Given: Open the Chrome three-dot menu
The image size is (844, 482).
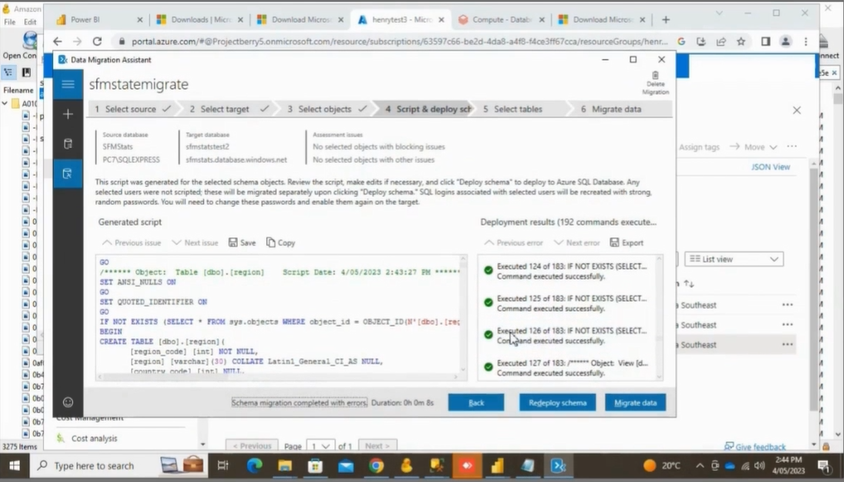Looking at the screenshot, I should tap(806, 41).
